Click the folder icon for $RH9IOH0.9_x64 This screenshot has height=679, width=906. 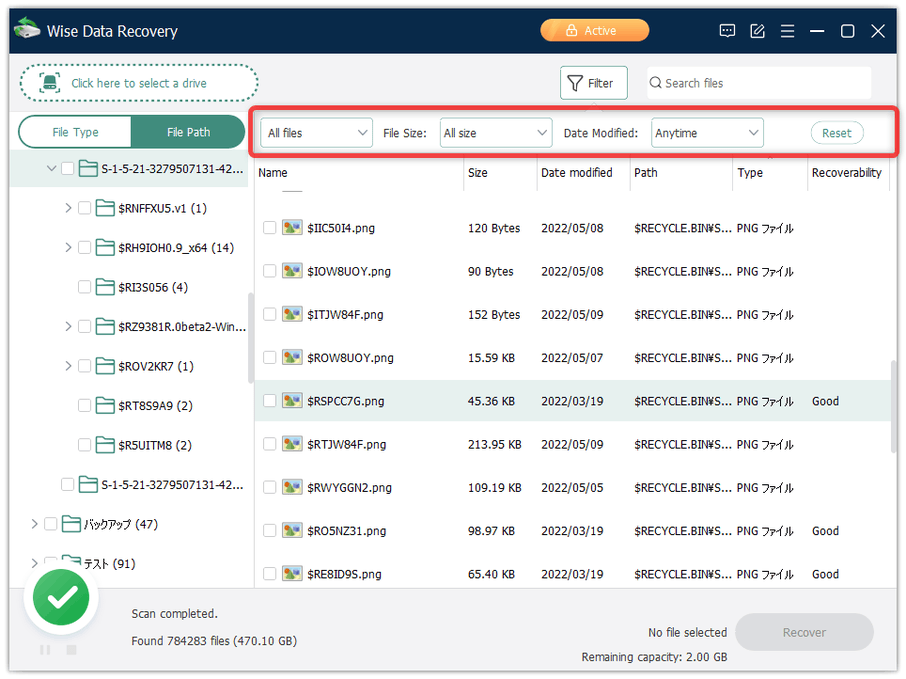coord(105,248)
